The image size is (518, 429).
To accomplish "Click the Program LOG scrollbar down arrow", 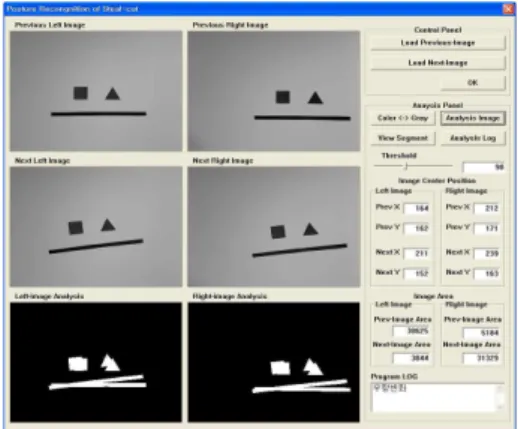I will [500, 408].
